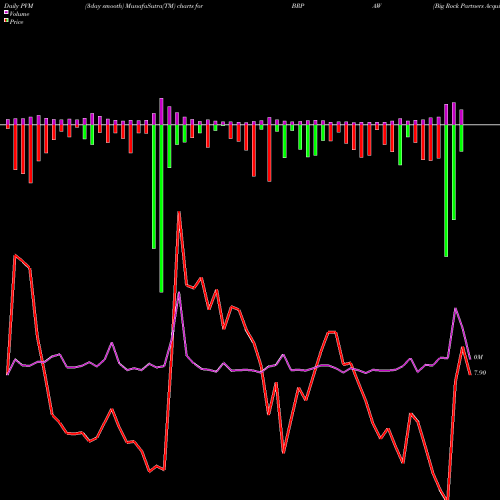The image size is (500, 500).
Task: Click the purple Volume legend swatch
Action: 6,12
